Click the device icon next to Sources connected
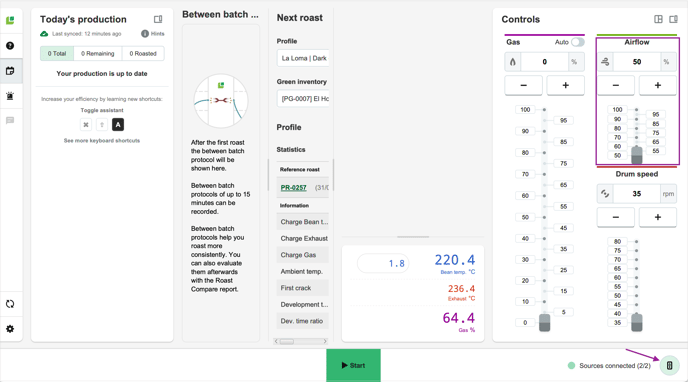Image resolution: width=688 pixels, height=382 pixels. pos(670,365)
